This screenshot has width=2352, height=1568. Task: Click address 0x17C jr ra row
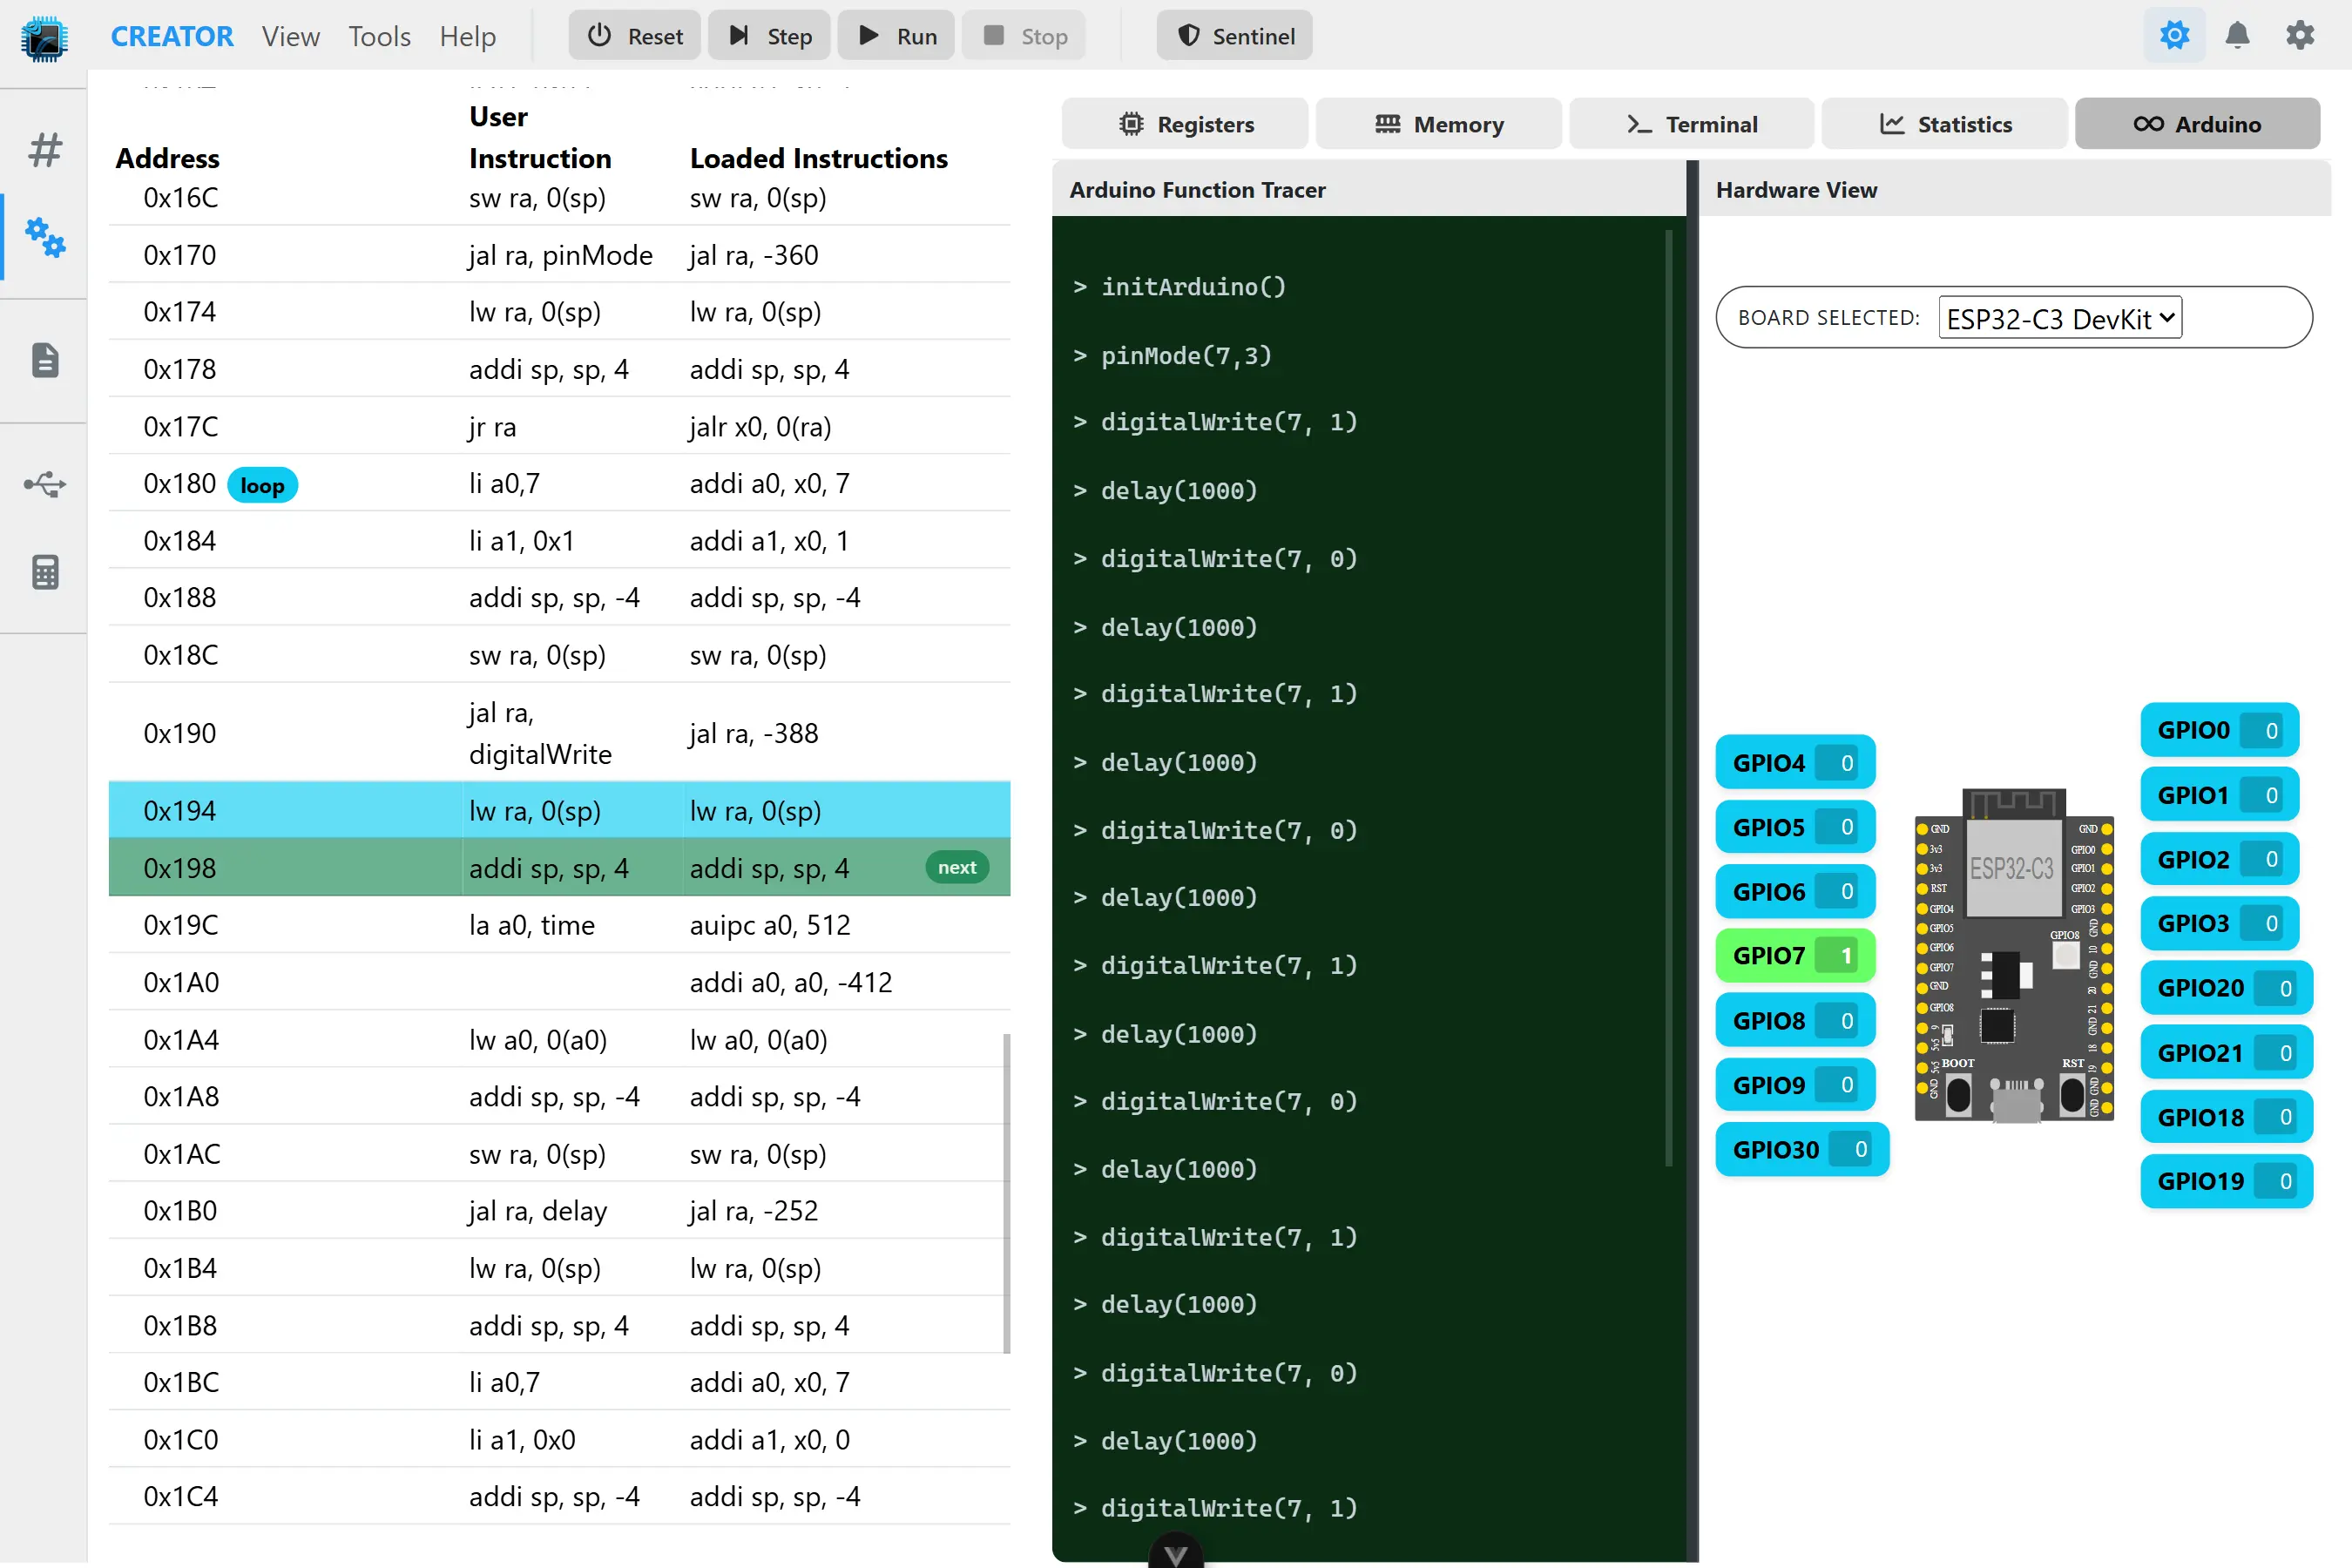[559, 427]
